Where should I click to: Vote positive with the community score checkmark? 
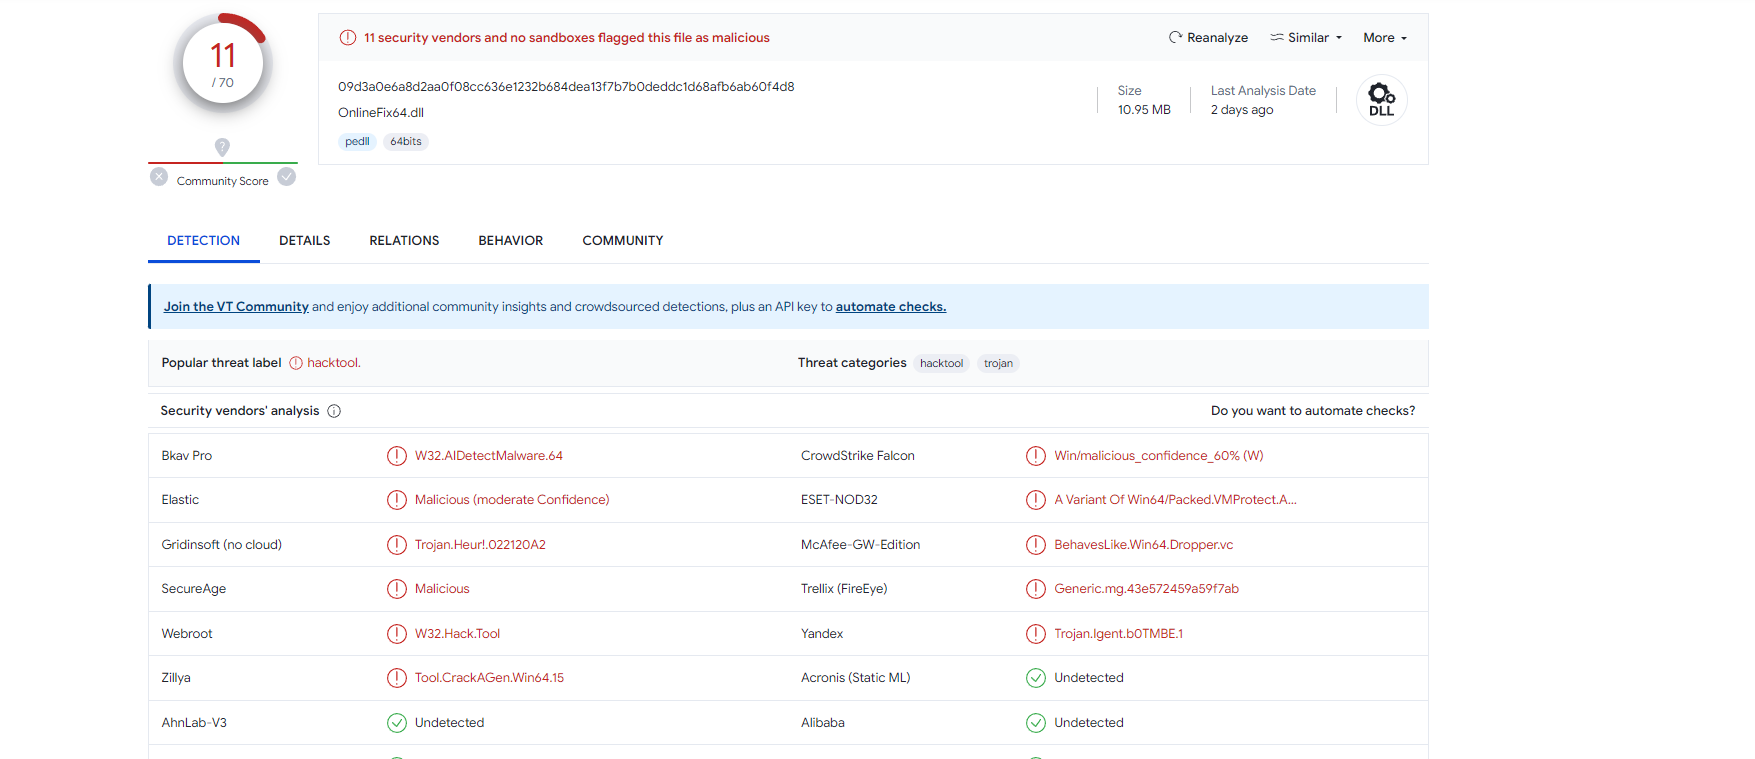[x=287, y=177]
